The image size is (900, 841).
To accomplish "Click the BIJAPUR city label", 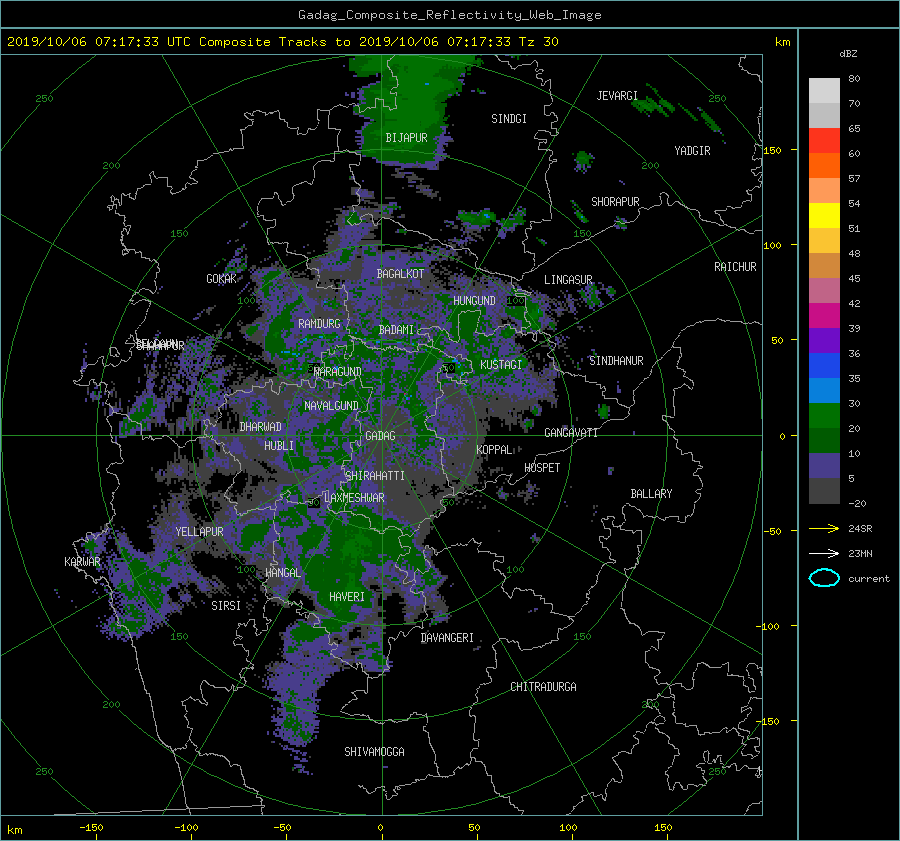I will (406, 138).
